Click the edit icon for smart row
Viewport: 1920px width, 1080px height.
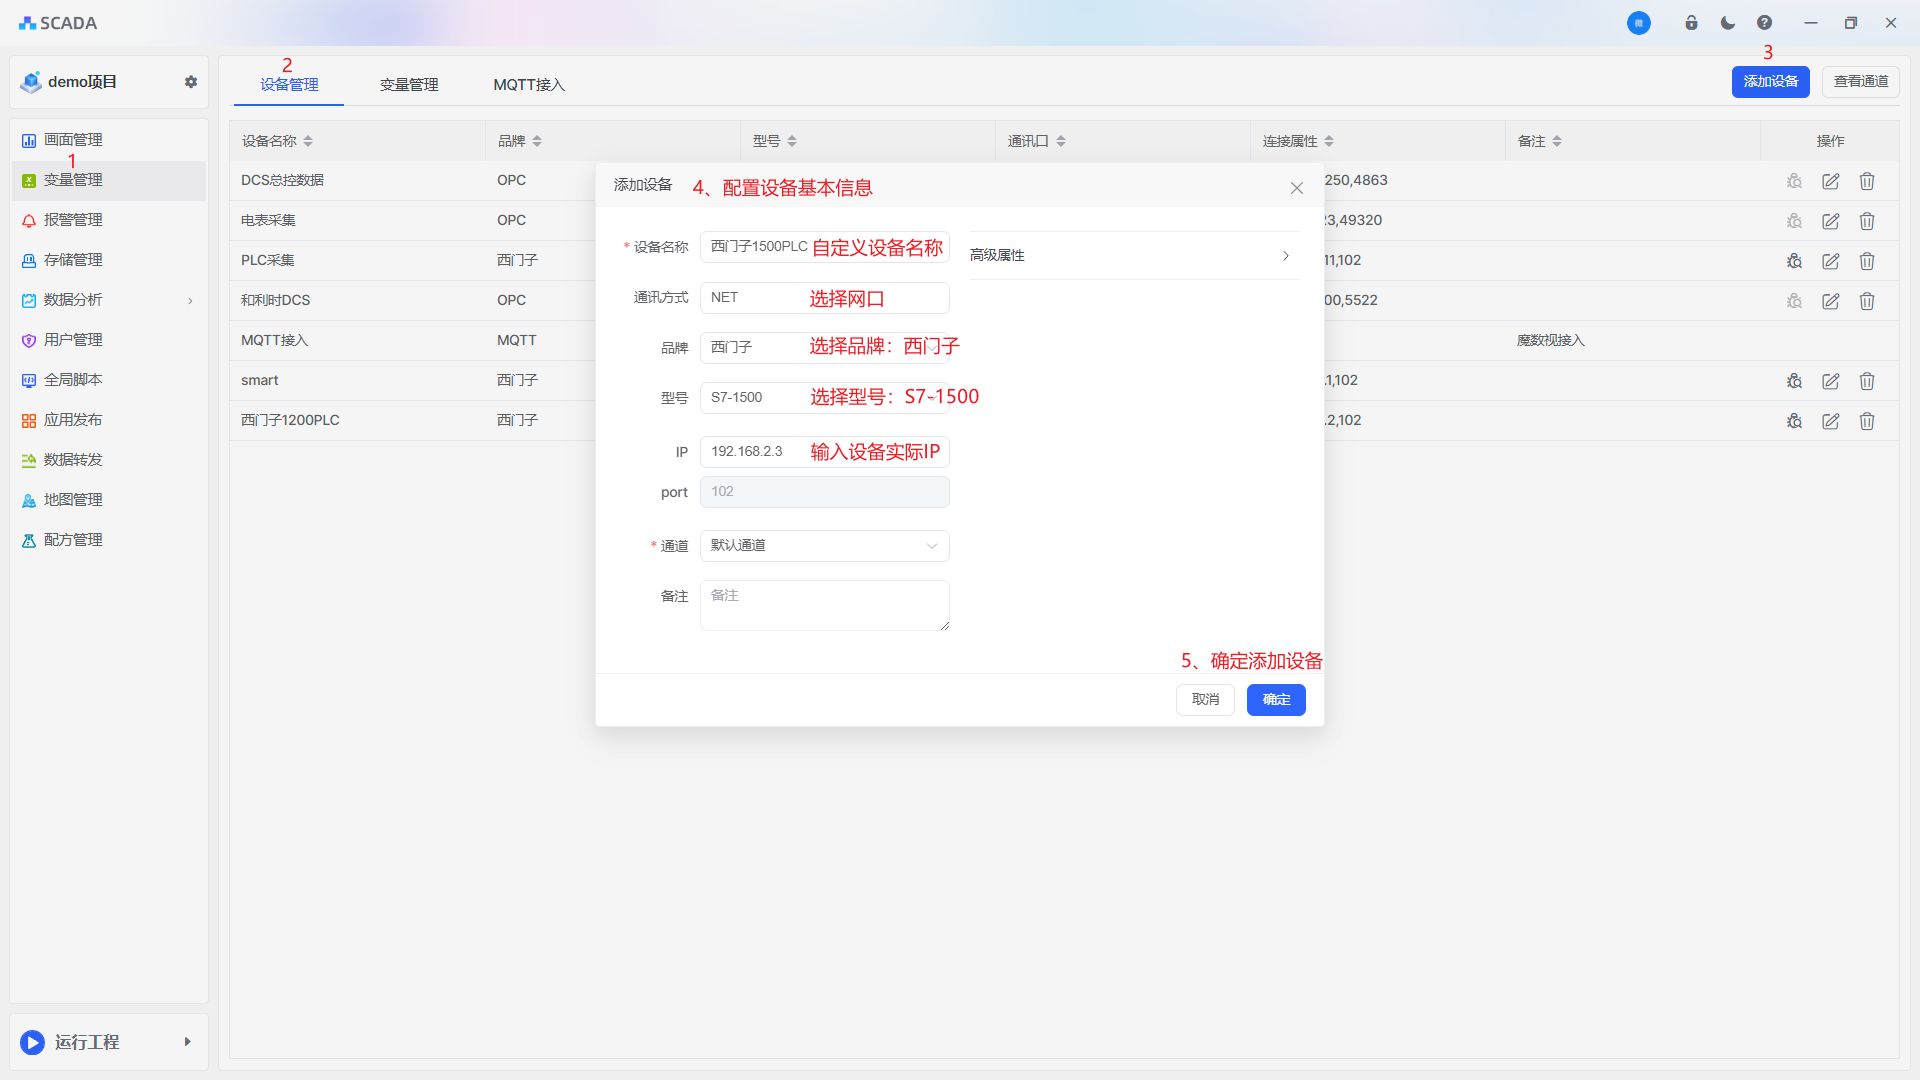1830,381
